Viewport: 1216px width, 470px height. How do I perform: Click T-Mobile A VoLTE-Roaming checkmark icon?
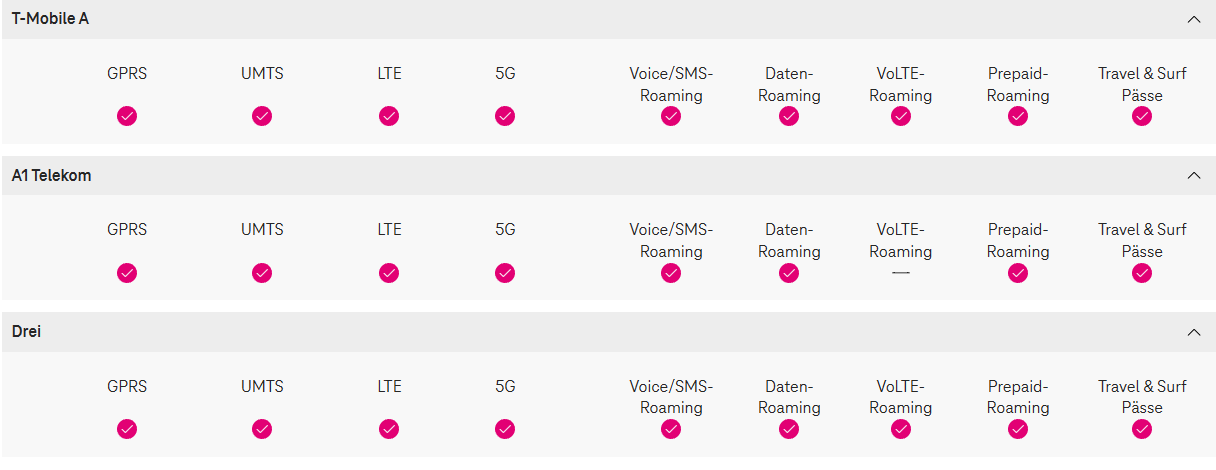[x=901, y=116]
